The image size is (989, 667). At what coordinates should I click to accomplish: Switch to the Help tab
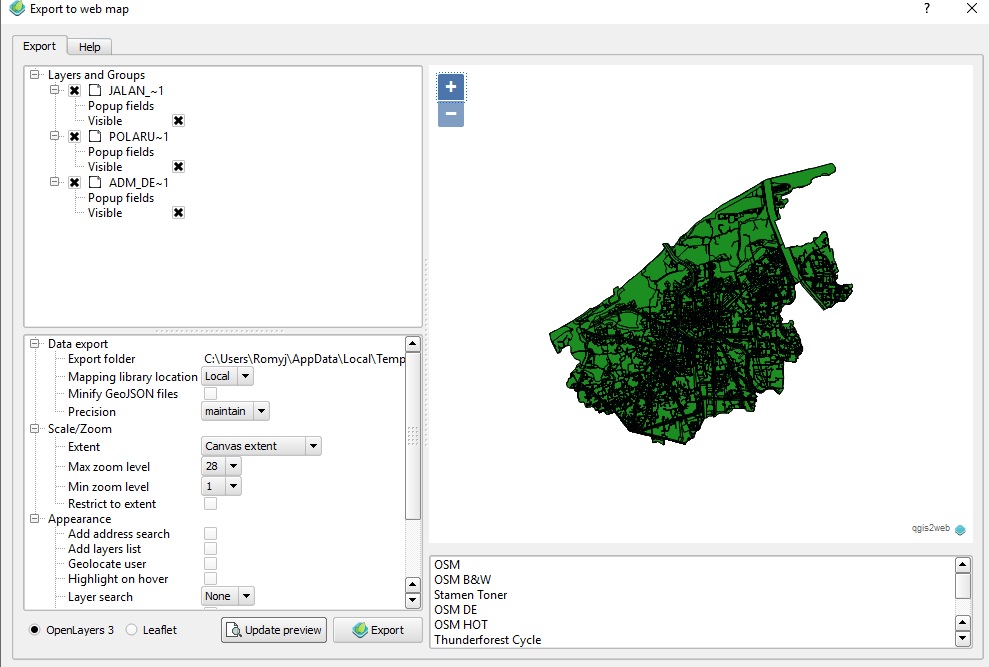coord(89,46)
